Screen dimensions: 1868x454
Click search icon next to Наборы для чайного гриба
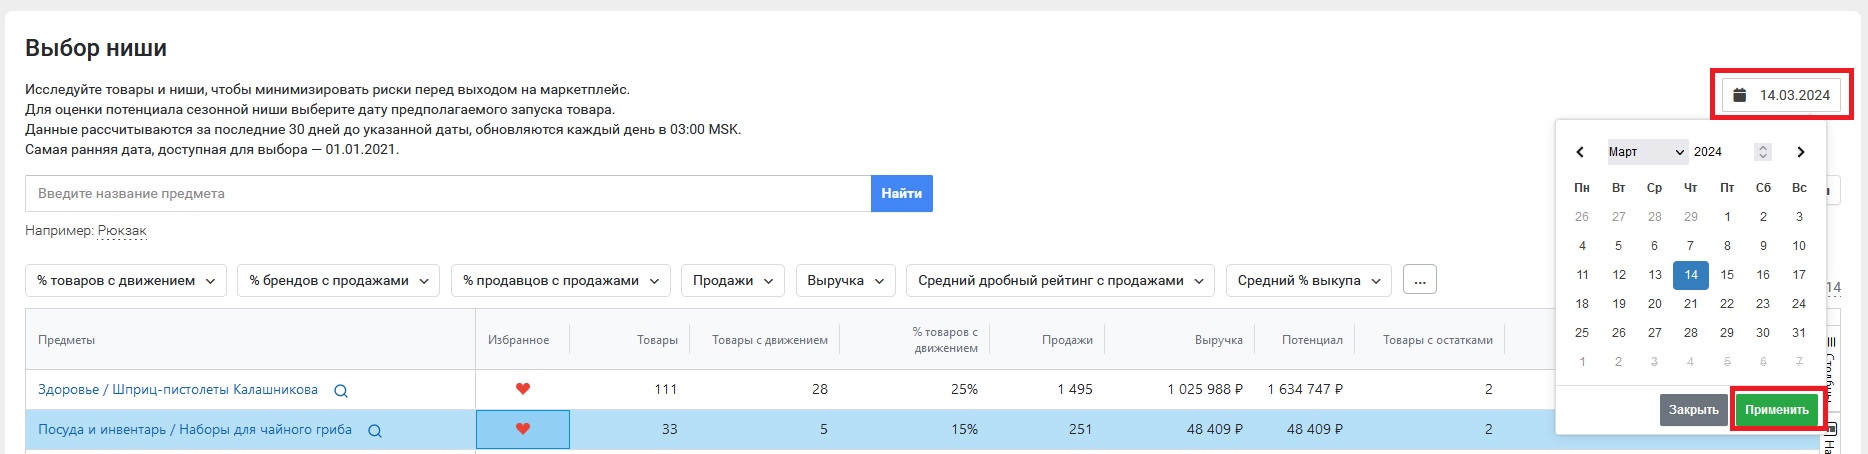pos(375,431)
